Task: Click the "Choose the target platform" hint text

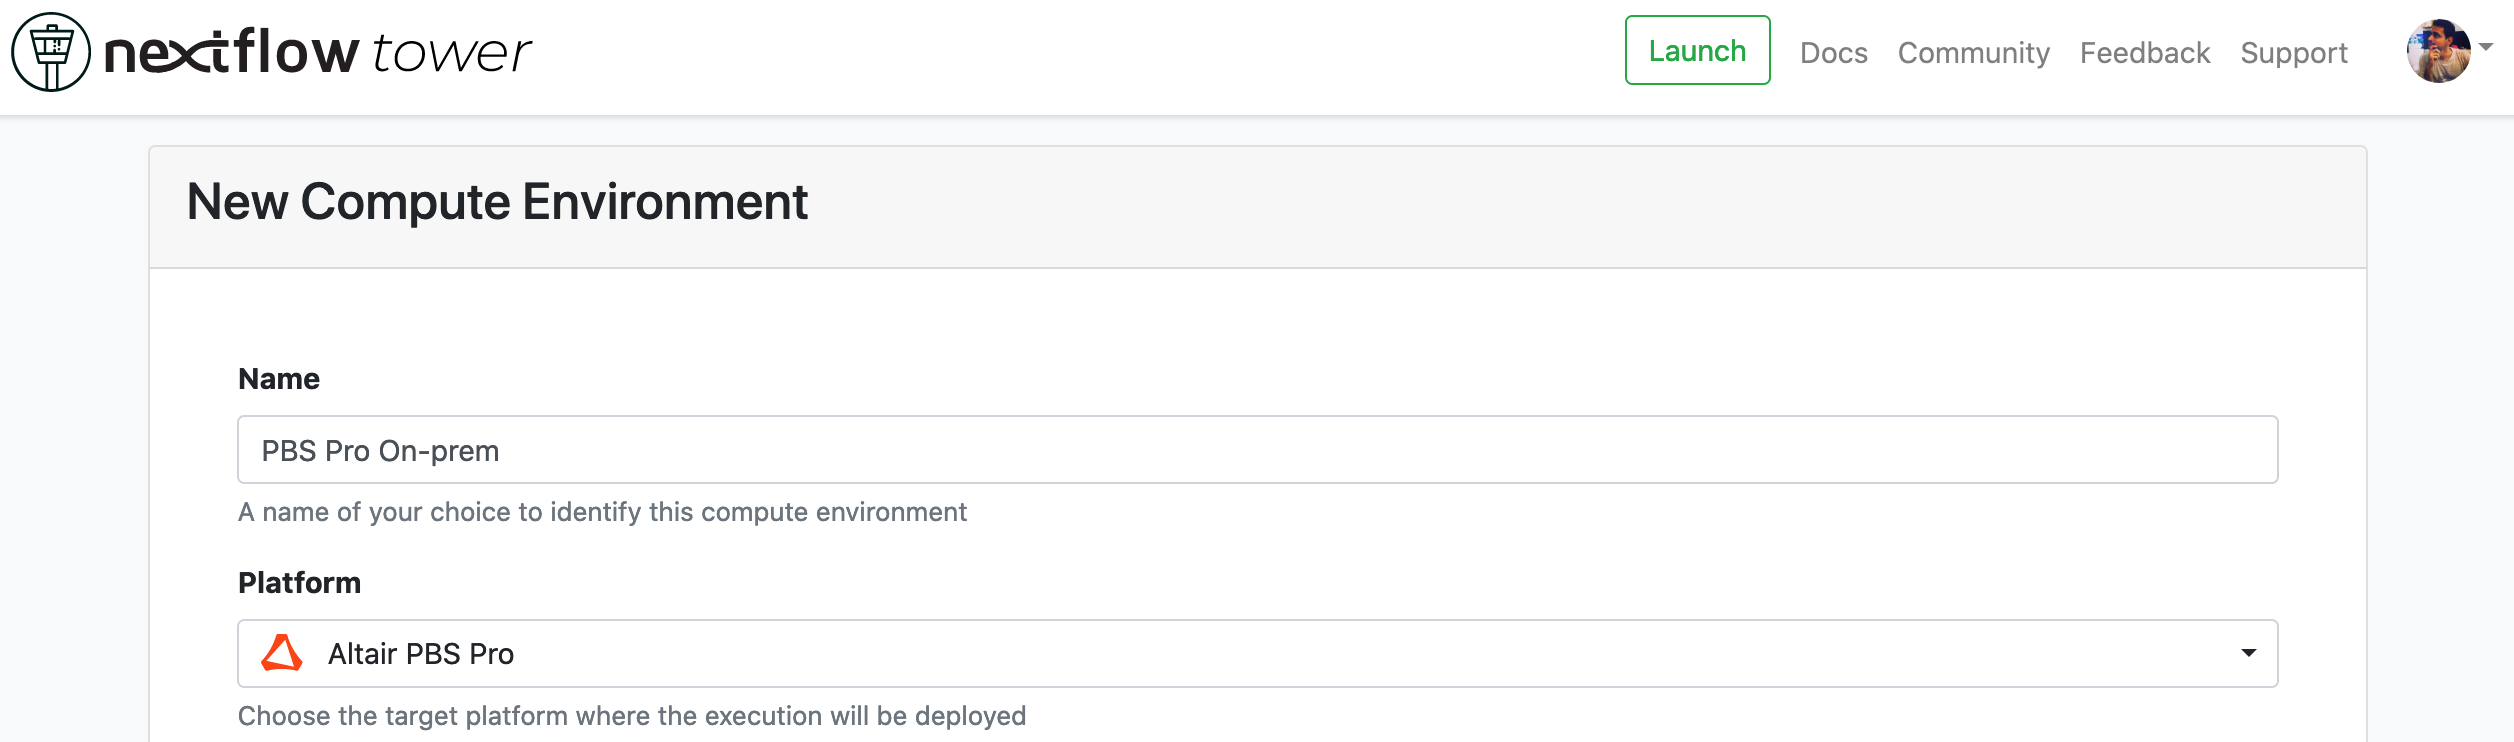Action: tap(632, 716)
